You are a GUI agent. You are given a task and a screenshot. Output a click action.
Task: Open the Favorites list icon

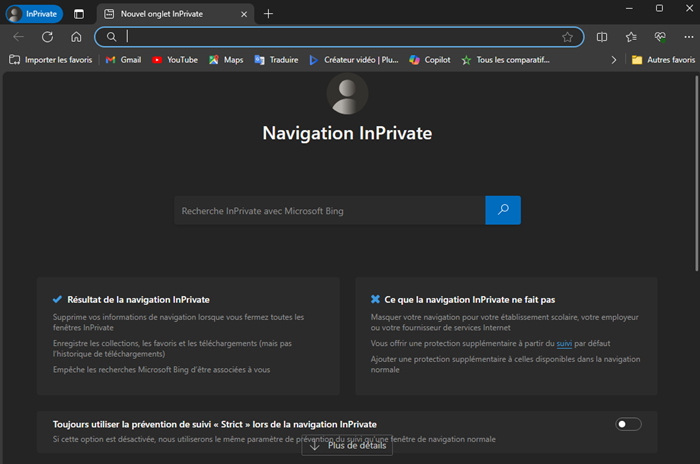631,37
